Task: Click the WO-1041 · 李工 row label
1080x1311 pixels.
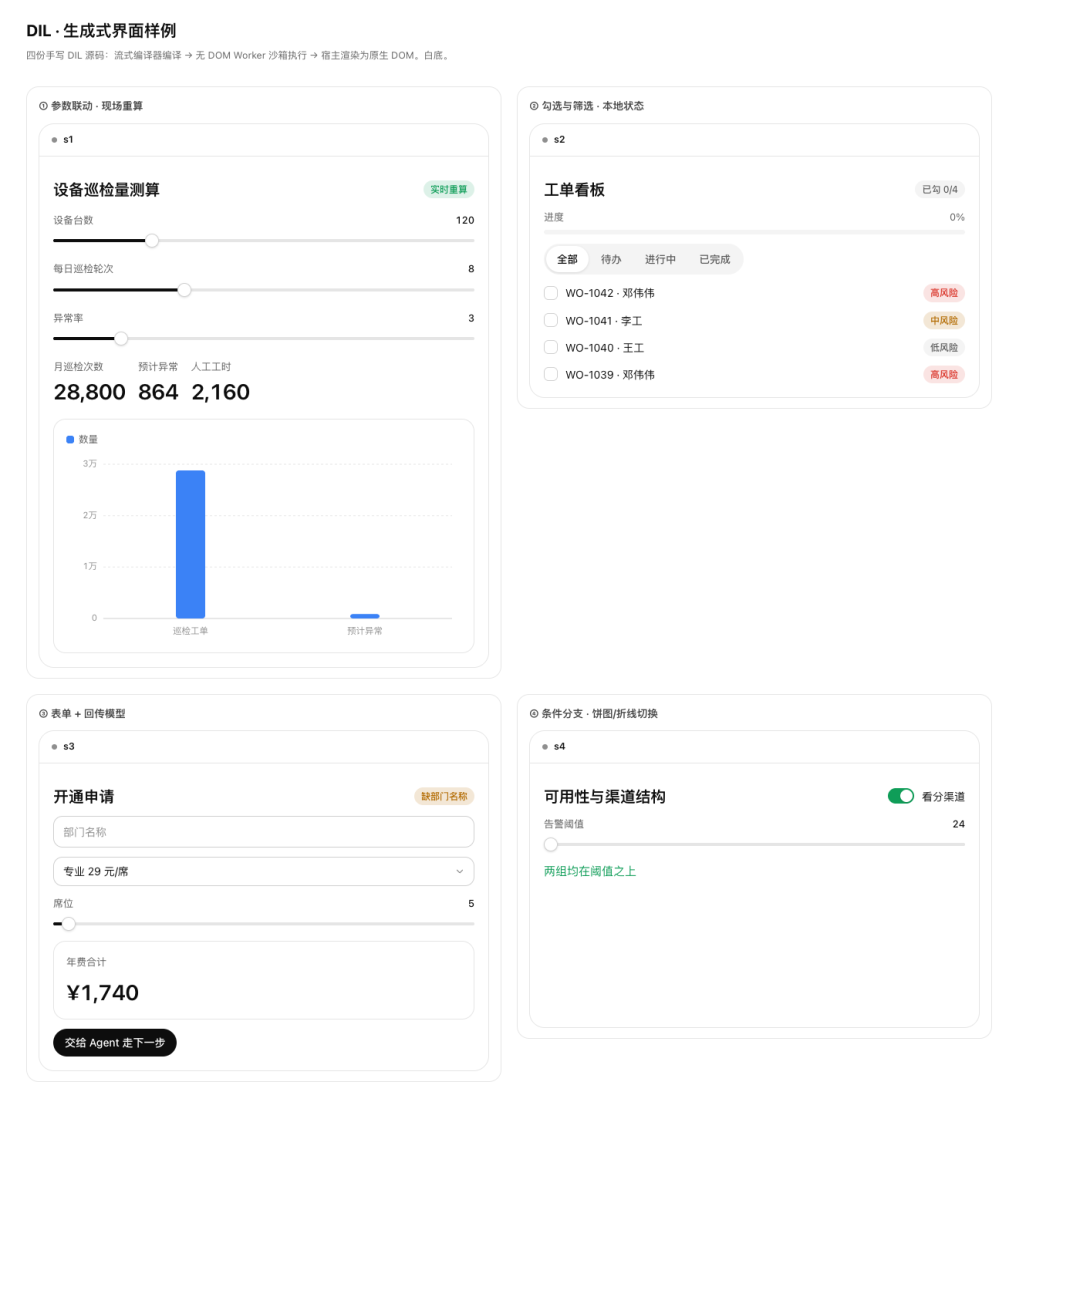Action: coord(604,321)
